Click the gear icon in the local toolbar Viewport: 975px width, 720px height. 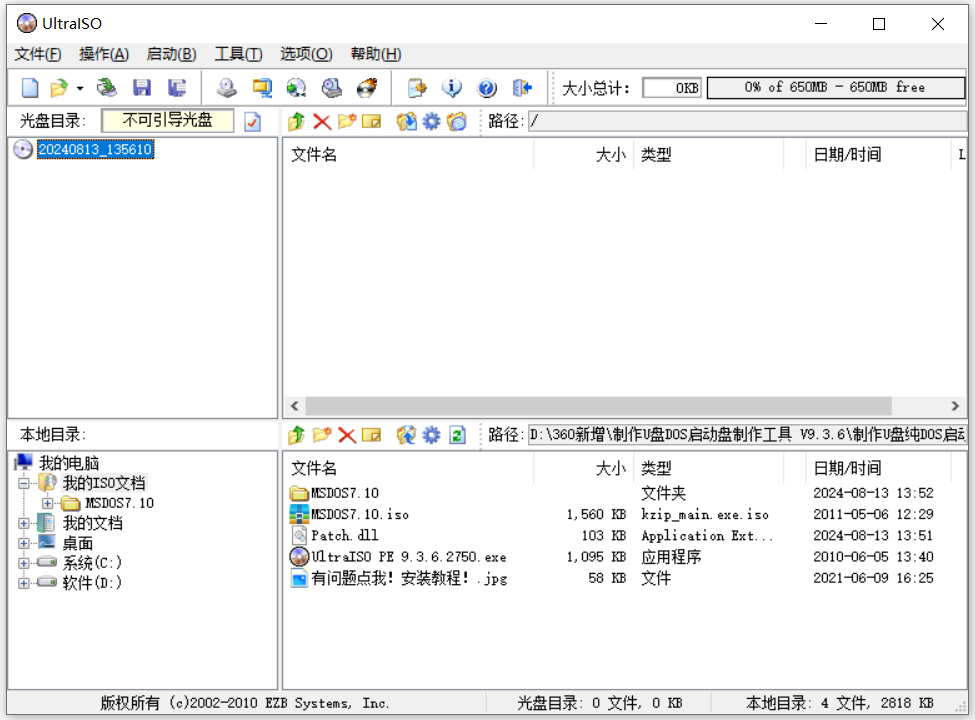coord(431,435)
